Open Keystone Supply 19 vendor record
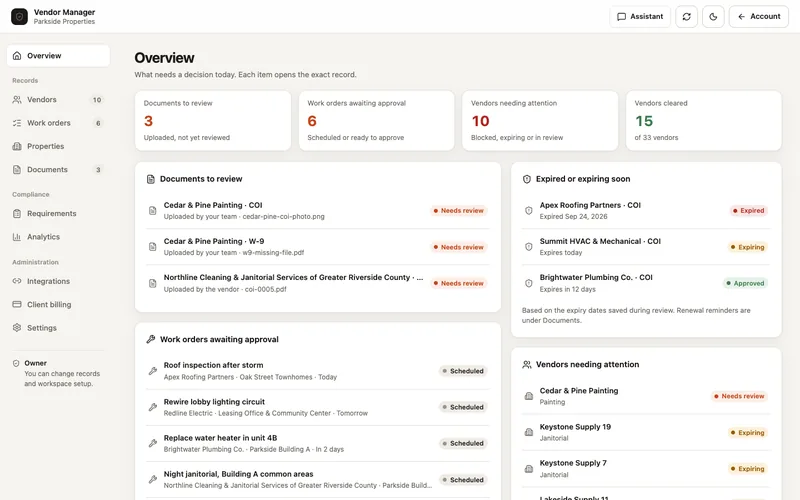Viewport: 800px width, 500px height. point(646,432)
